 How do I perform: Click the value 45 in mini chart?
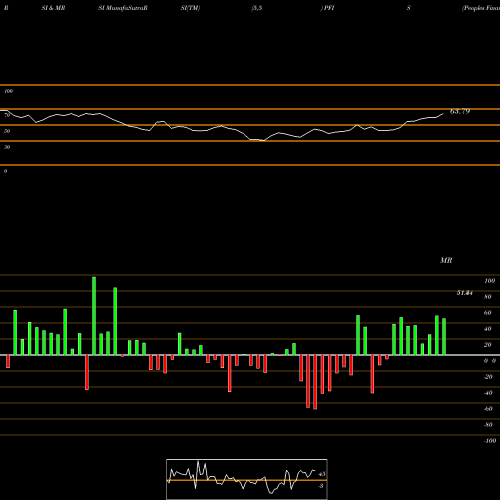322,474
